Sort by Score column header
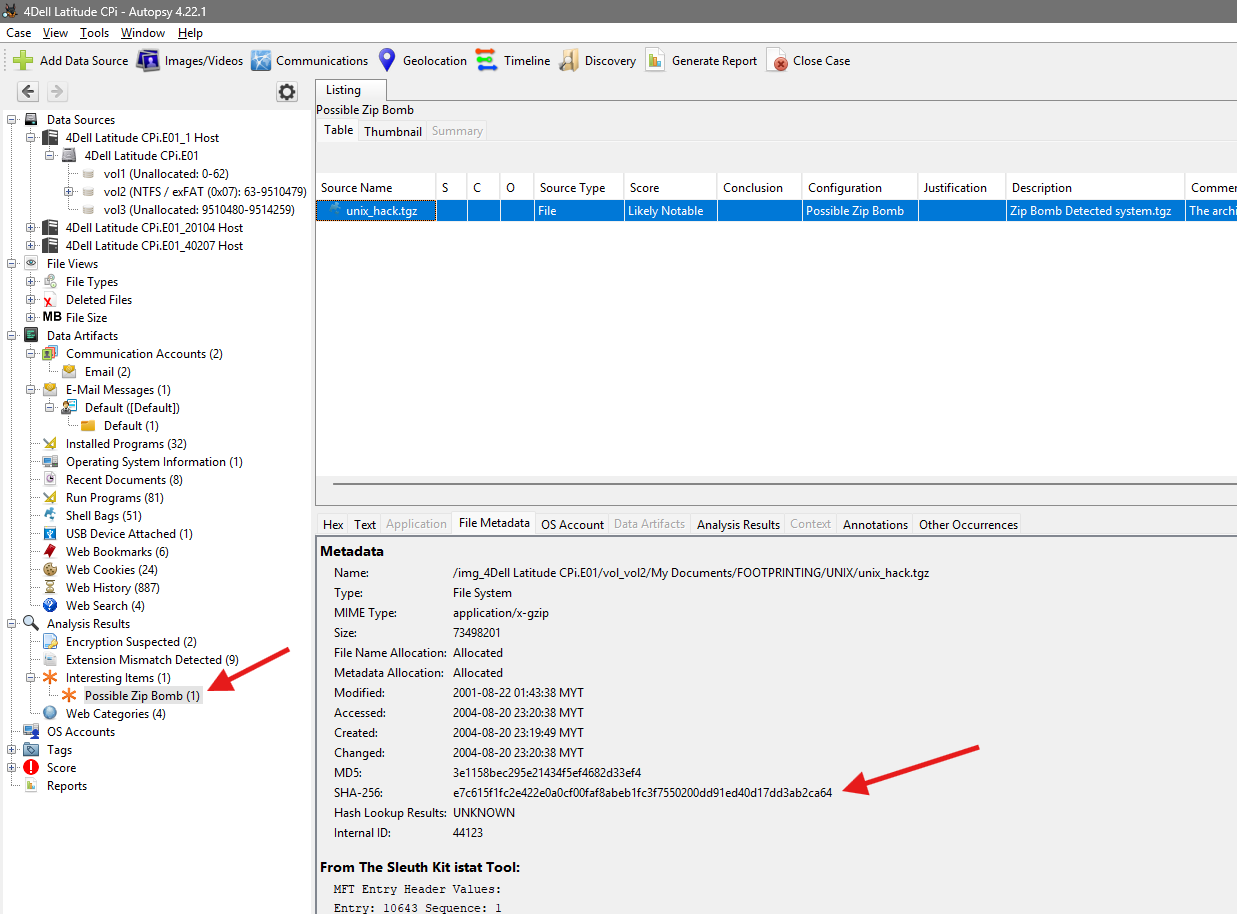This screenshot has width=1237, height=914. click(670, 187)
